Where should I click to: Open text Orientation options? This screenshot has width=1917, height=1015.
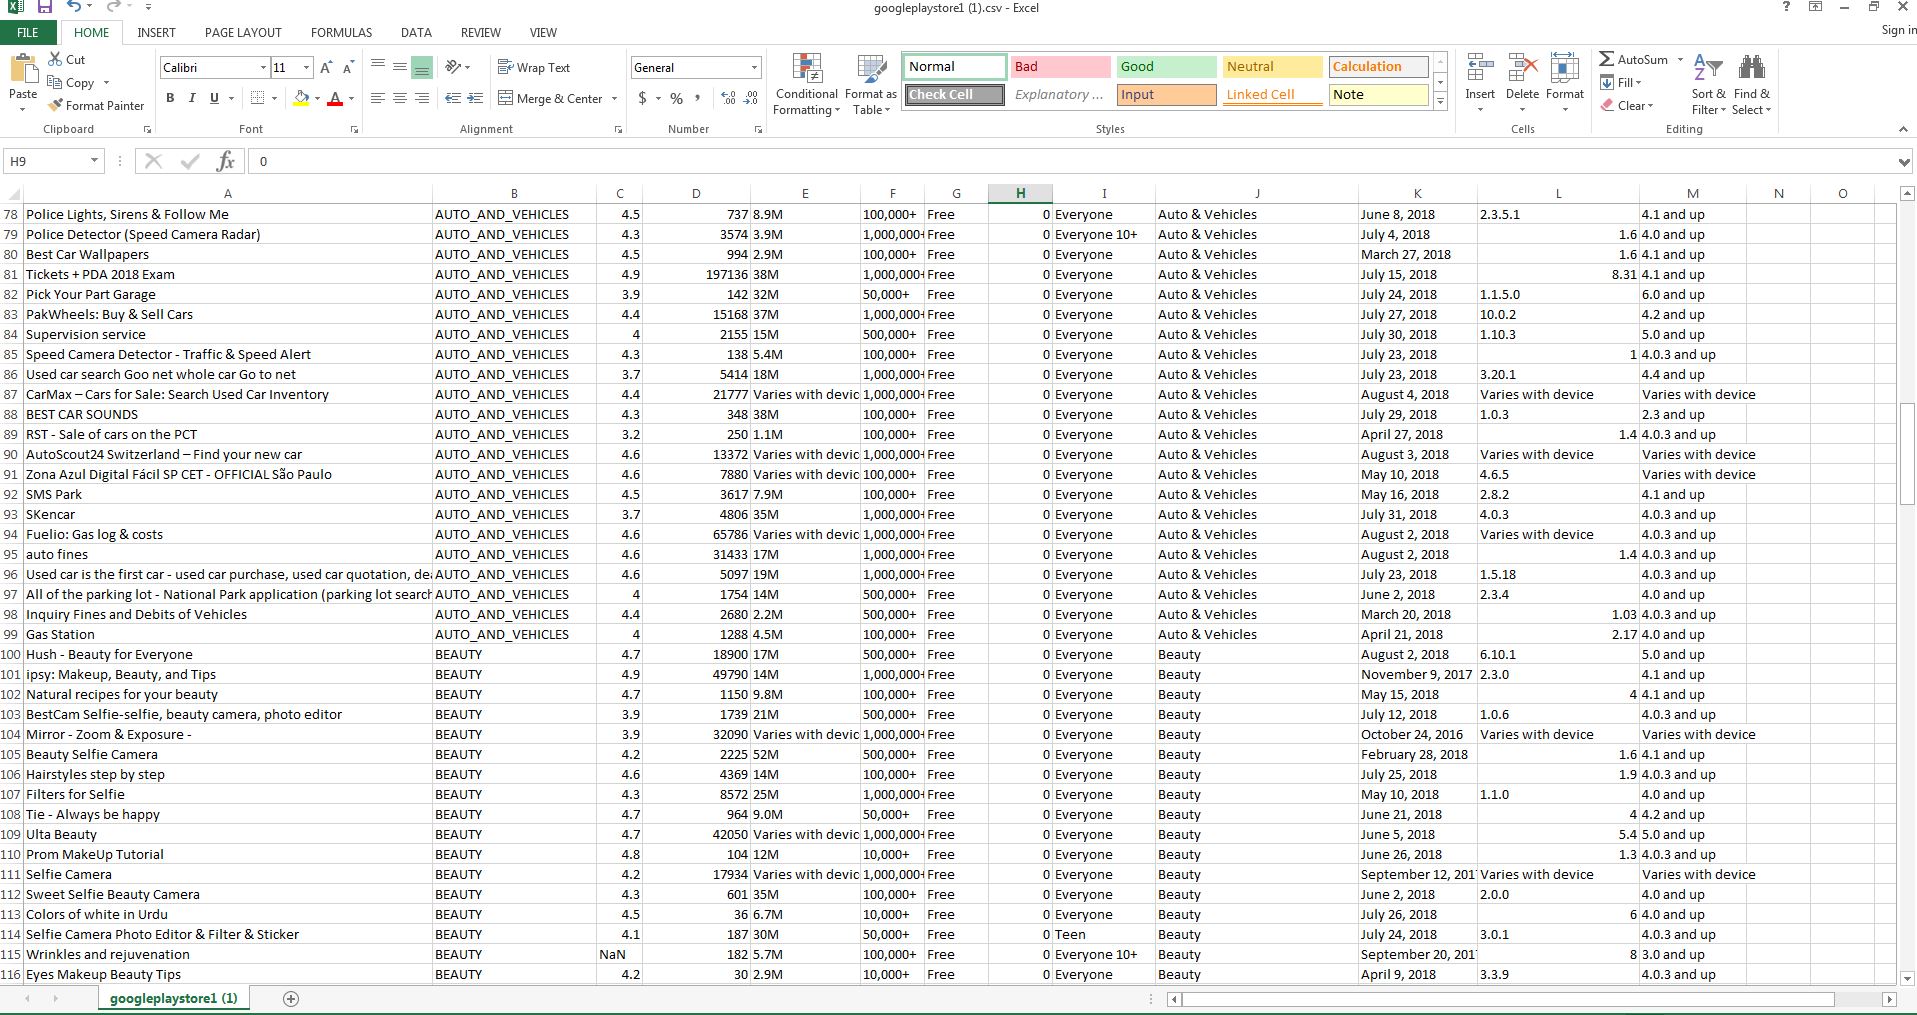457,67
